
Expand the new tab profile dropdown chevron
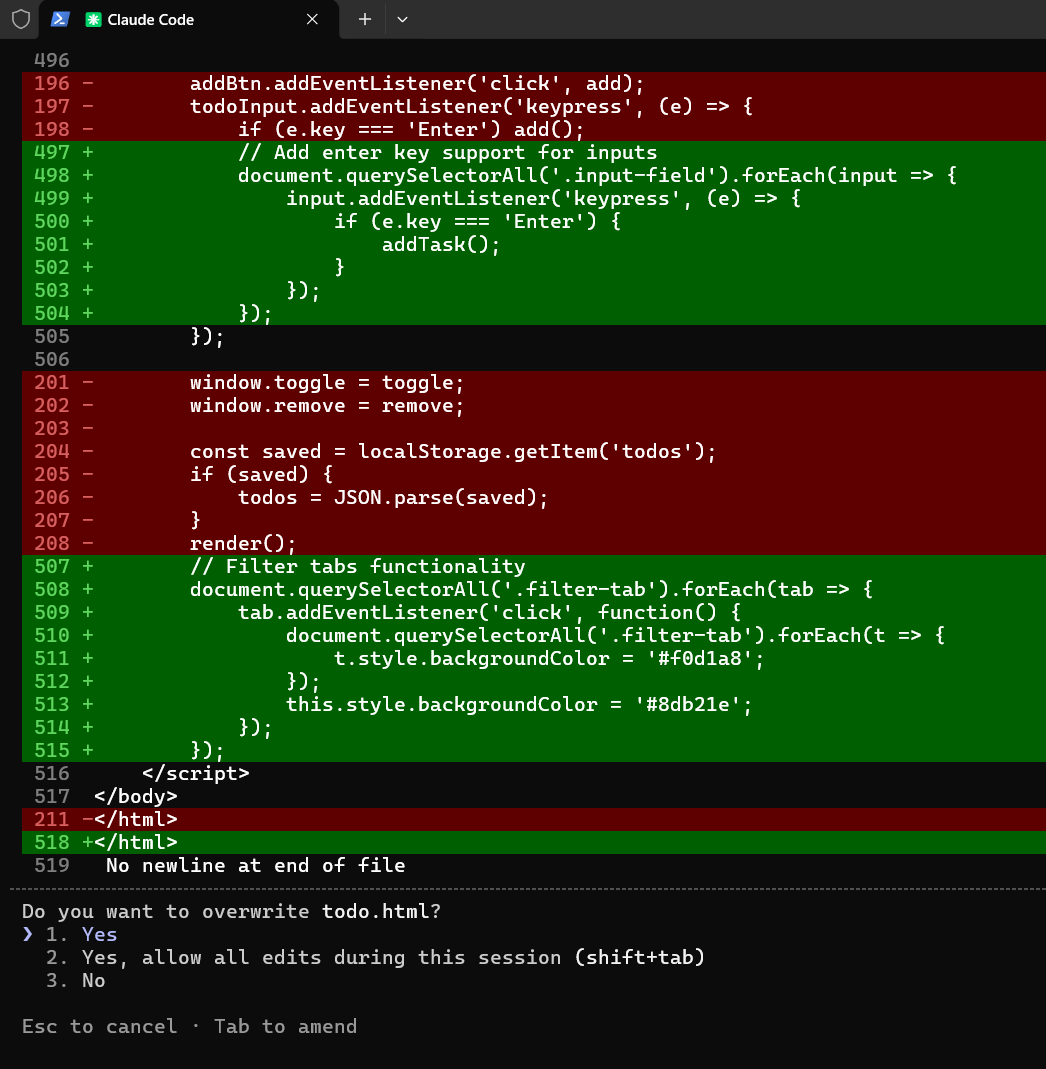point(402,20)
